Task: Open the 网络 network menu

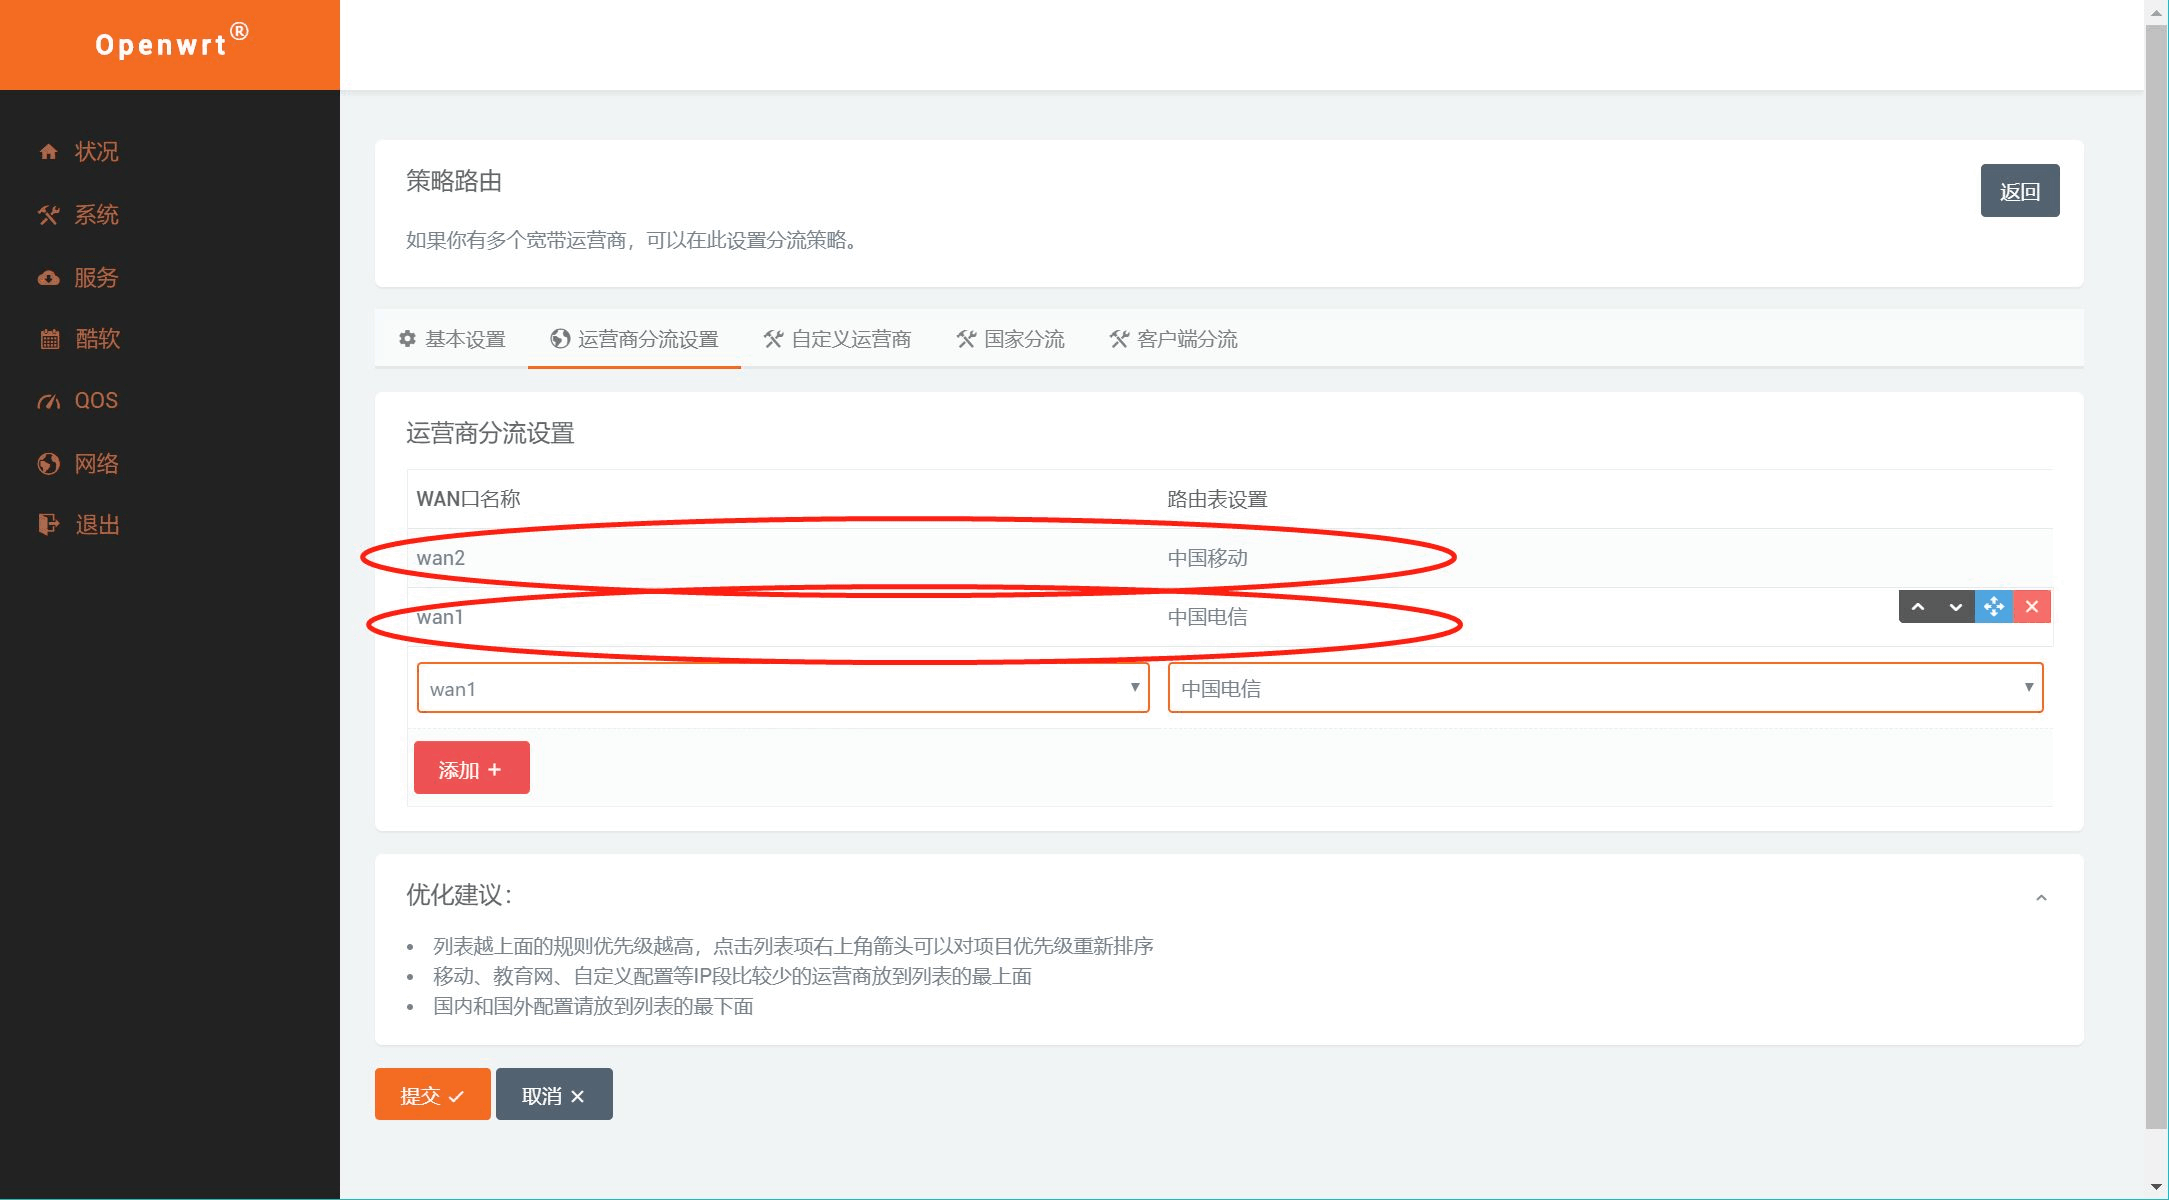Action: coord(96,464)
